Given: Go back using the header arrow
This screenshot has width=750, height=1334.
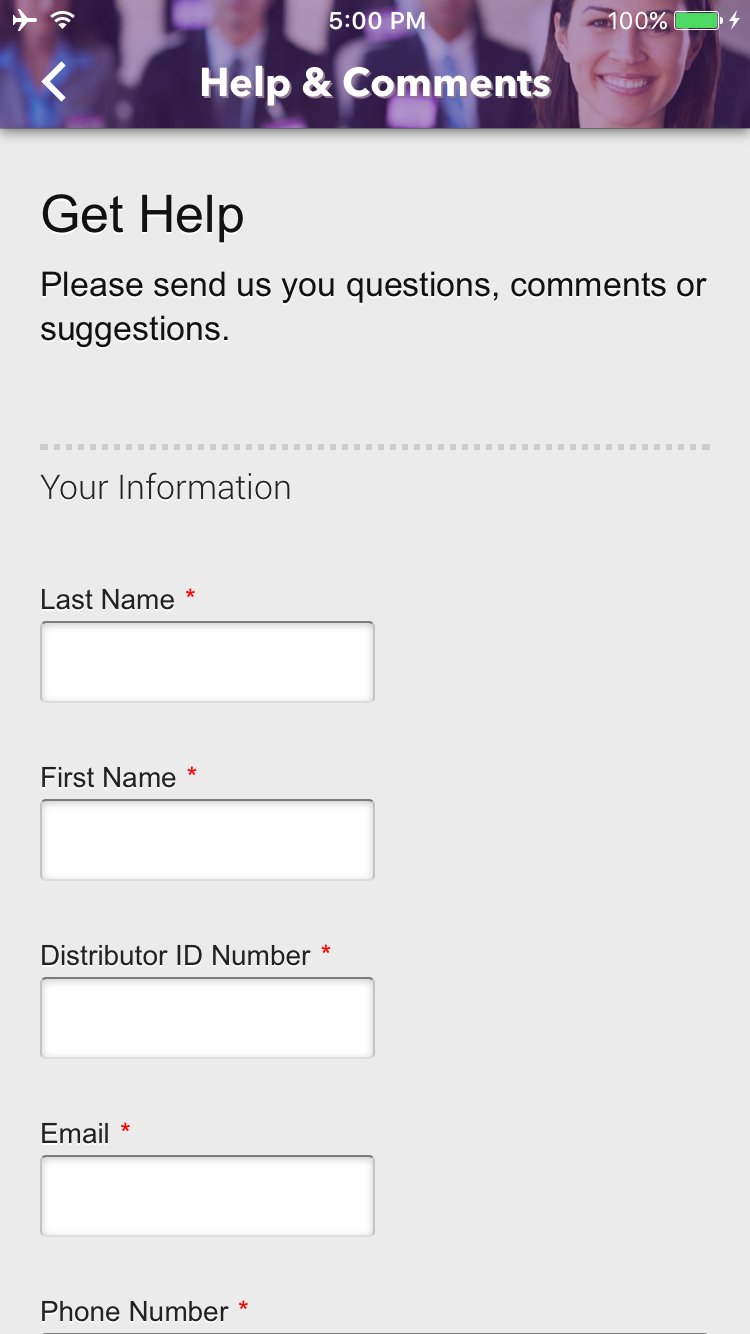Looking at the screenshot, I should [54, 82].
